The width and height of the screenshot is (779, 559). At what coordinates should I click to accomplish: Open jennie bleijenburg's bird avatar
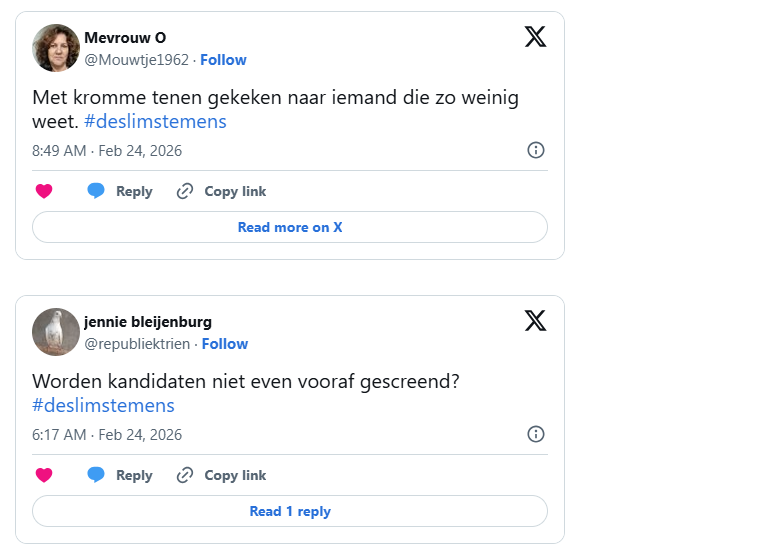click(56, 332)
